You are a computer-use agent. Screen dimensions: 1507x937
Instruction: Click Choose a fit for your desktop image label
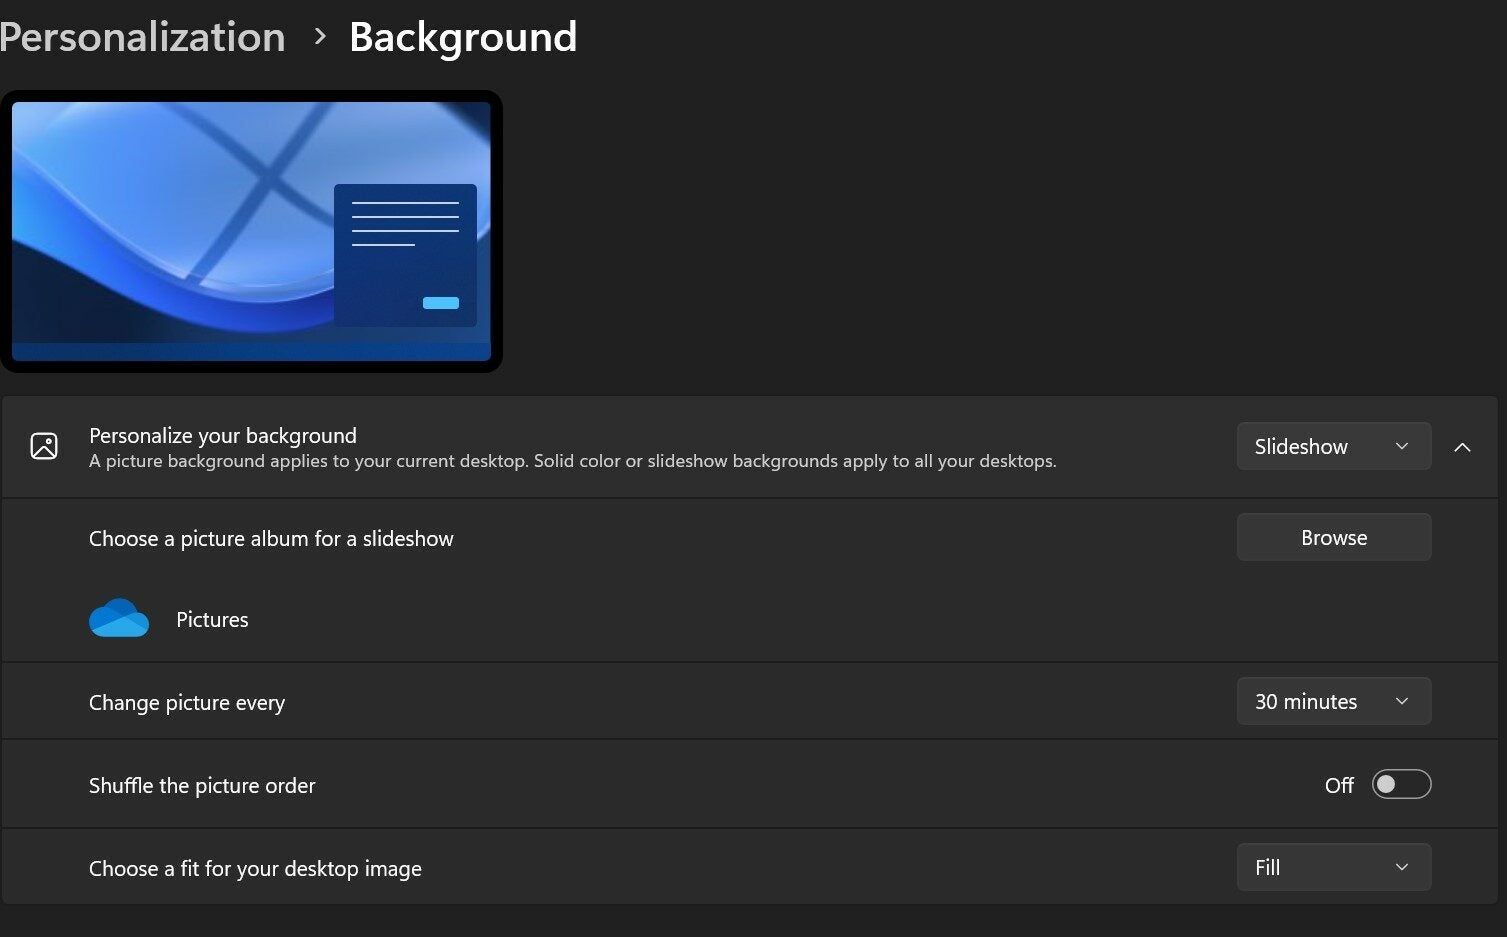255,869
